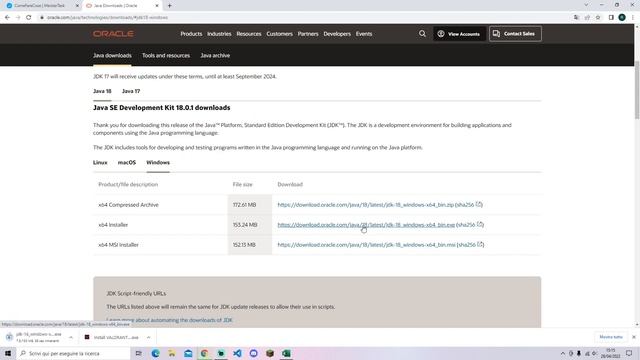
Task: Open Excel from the taskbar
Action: [x=286, y=353]
